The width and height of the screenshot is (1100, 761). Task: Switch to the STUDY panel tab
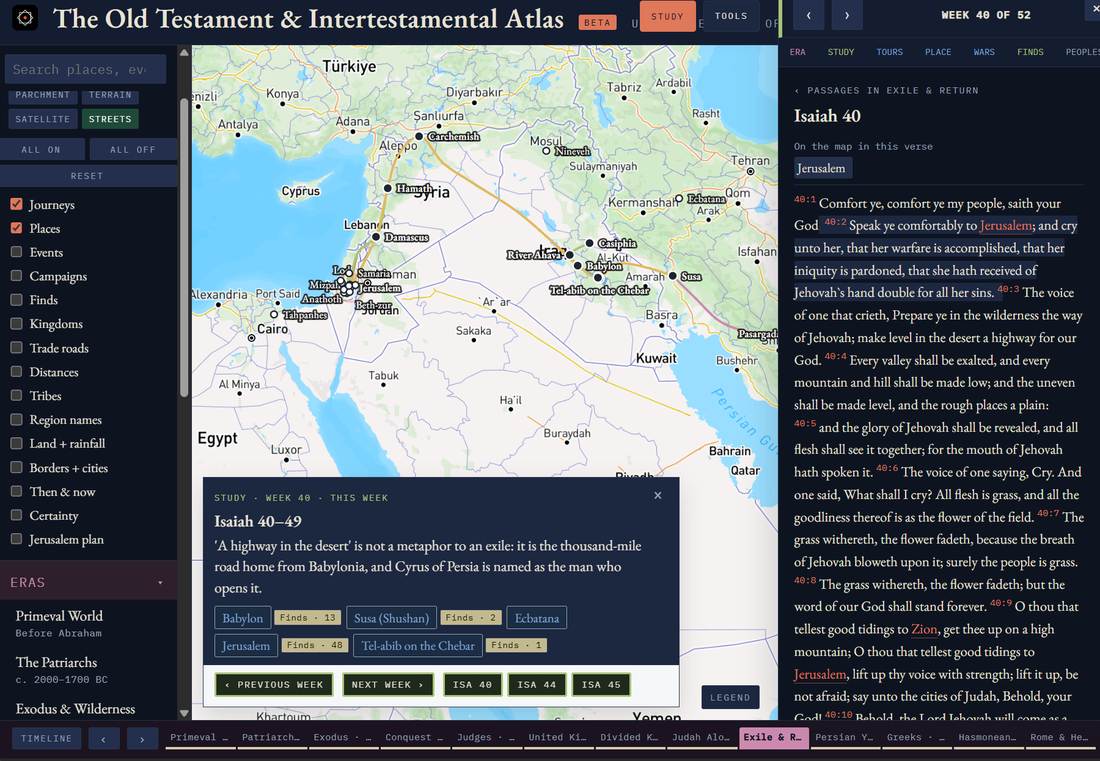coord(840,52)
